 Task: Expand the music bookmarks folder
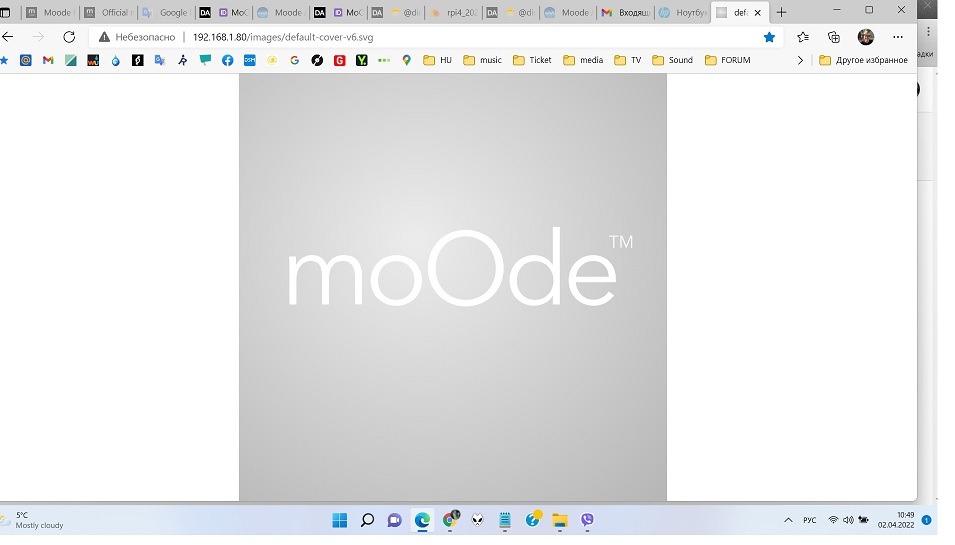point(482,60)
